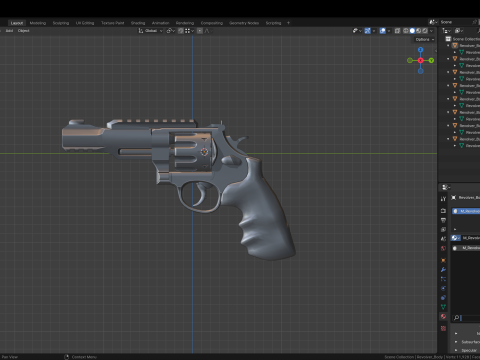This screenshot has height=360, width=480.
Task: Open the Object Data properties tab
Action: point(443,307)
